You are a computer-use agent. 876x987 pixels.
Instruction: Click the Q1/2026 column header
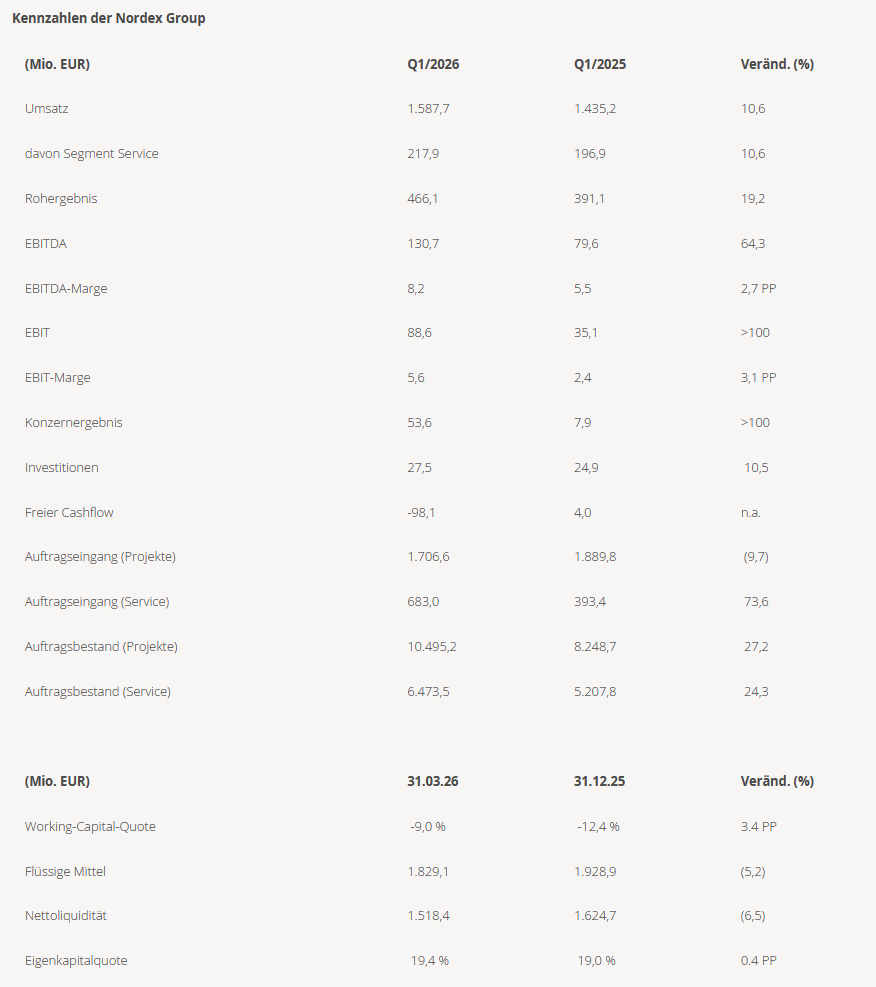[x=433, y=64]
